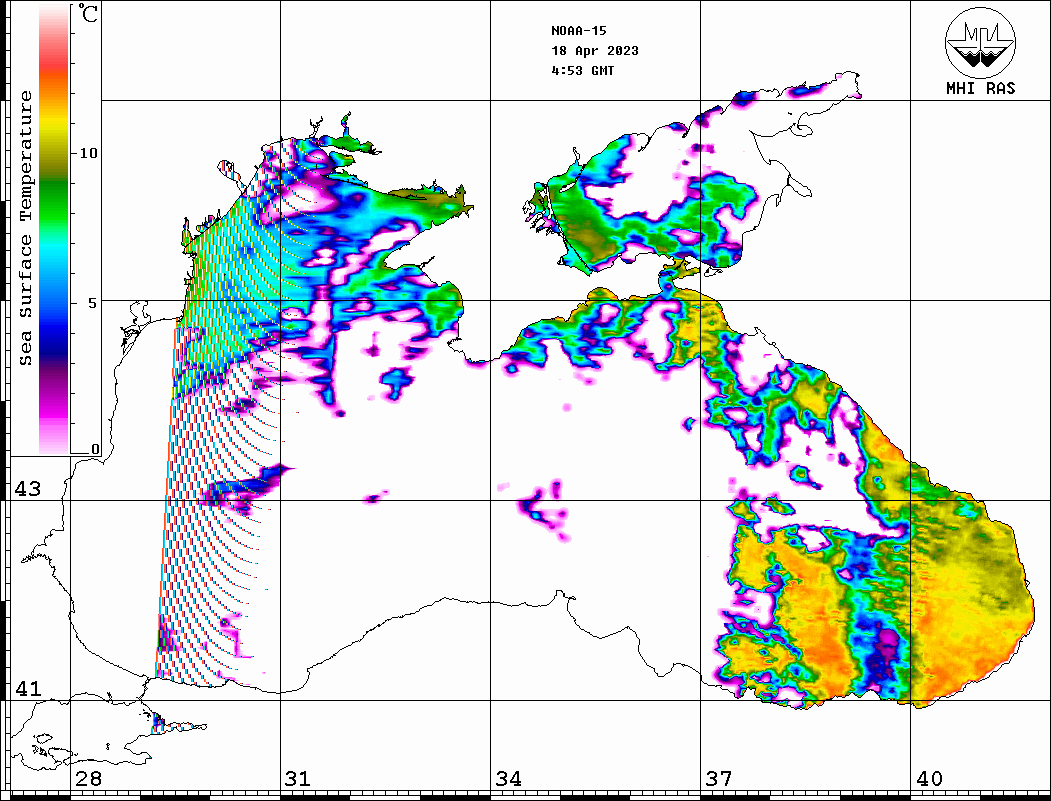Click the '4:53 GMT' time text
Image resolution: width=1051 pixels, height=801 pixels.
tap(583, 70)
